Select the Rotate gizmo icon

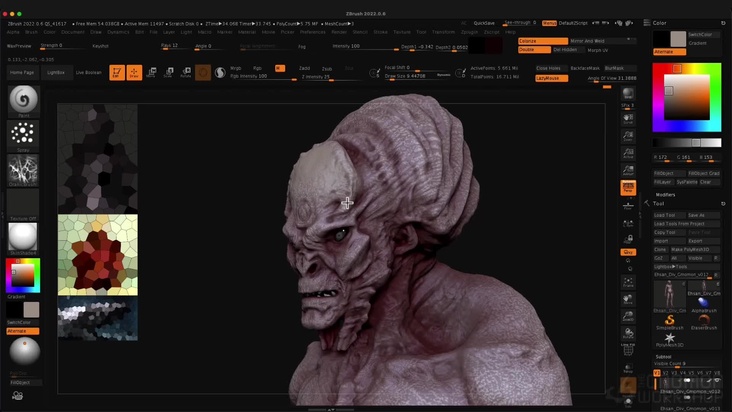pos(186,72)
